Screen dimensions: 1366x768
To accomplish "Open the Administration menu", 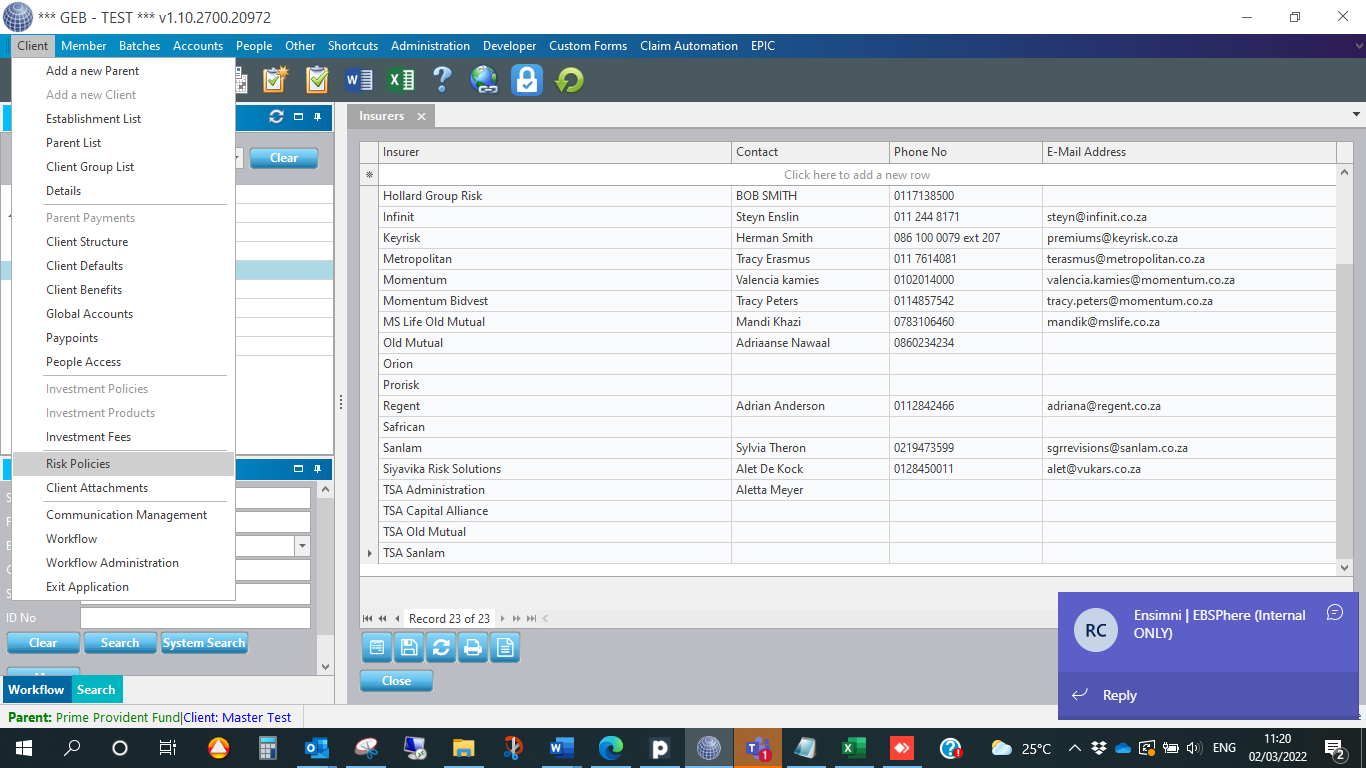I will click(x=430, y=46).
